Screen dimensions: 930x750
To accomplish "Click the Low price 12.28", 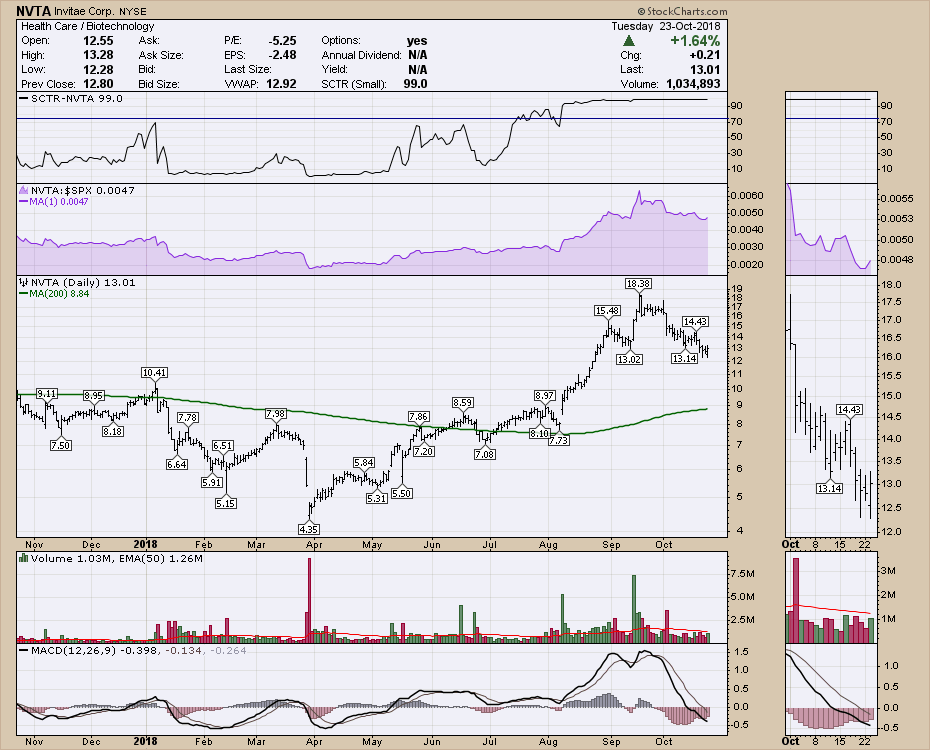I will pyautogui.click(x=98, y=69).
